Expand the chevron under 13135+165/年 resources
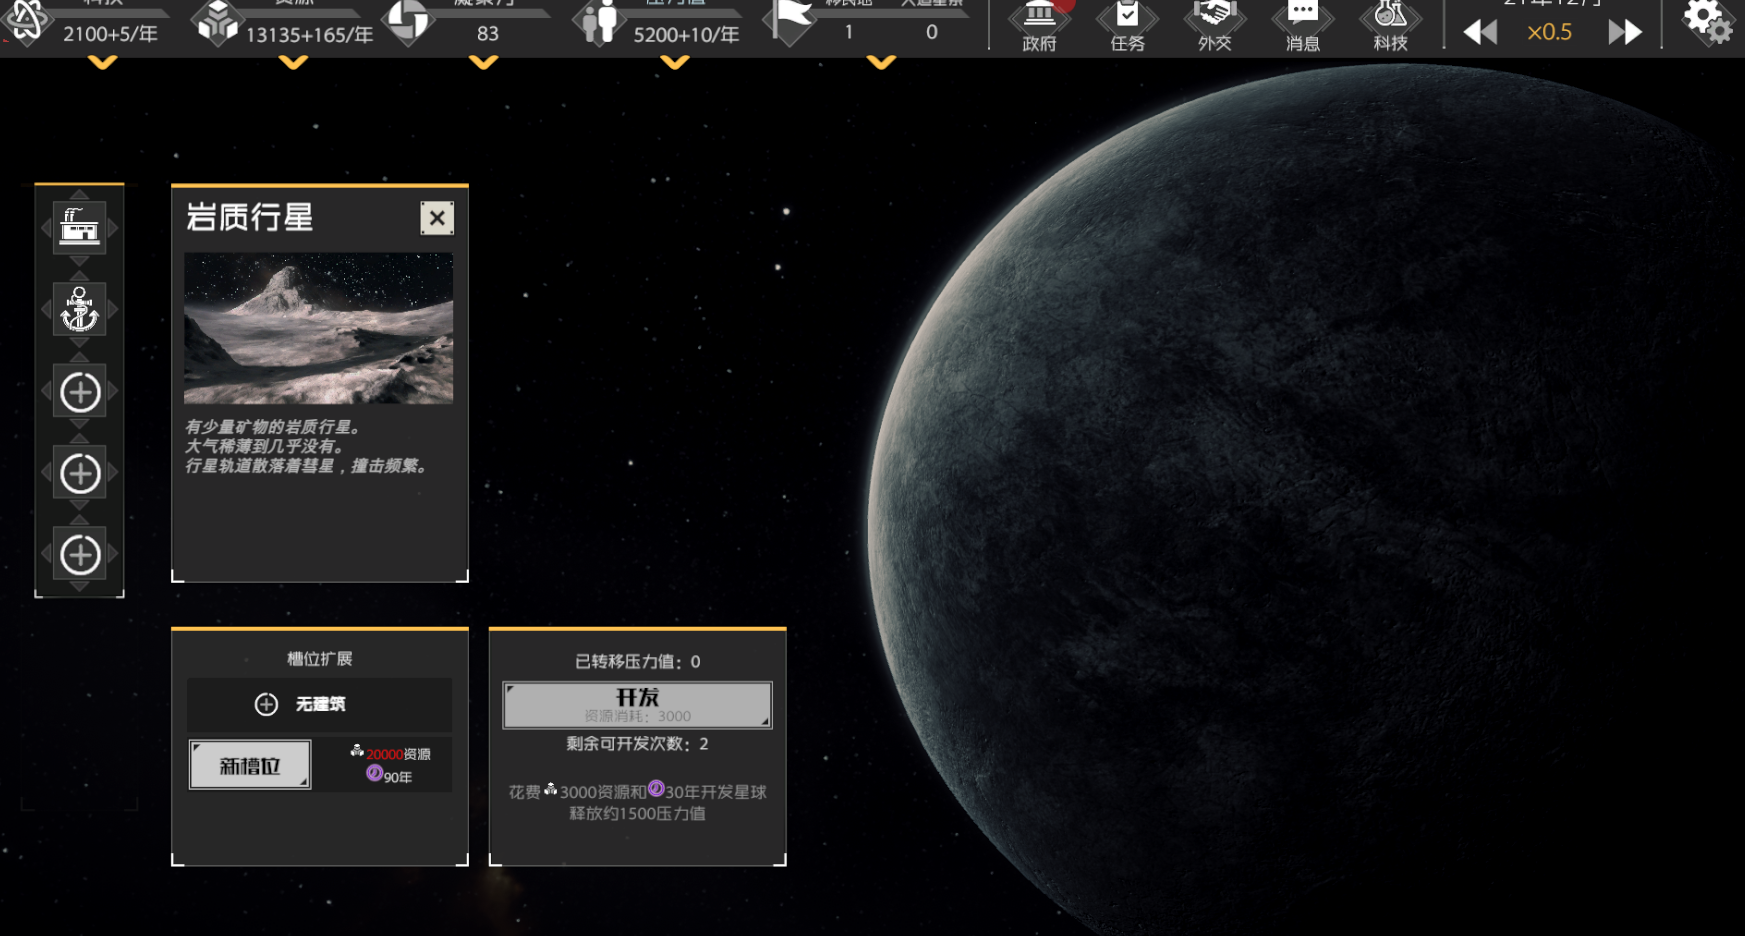This screenshot has width=1745, height=936. pyautogui.click(x=293, y=63)
